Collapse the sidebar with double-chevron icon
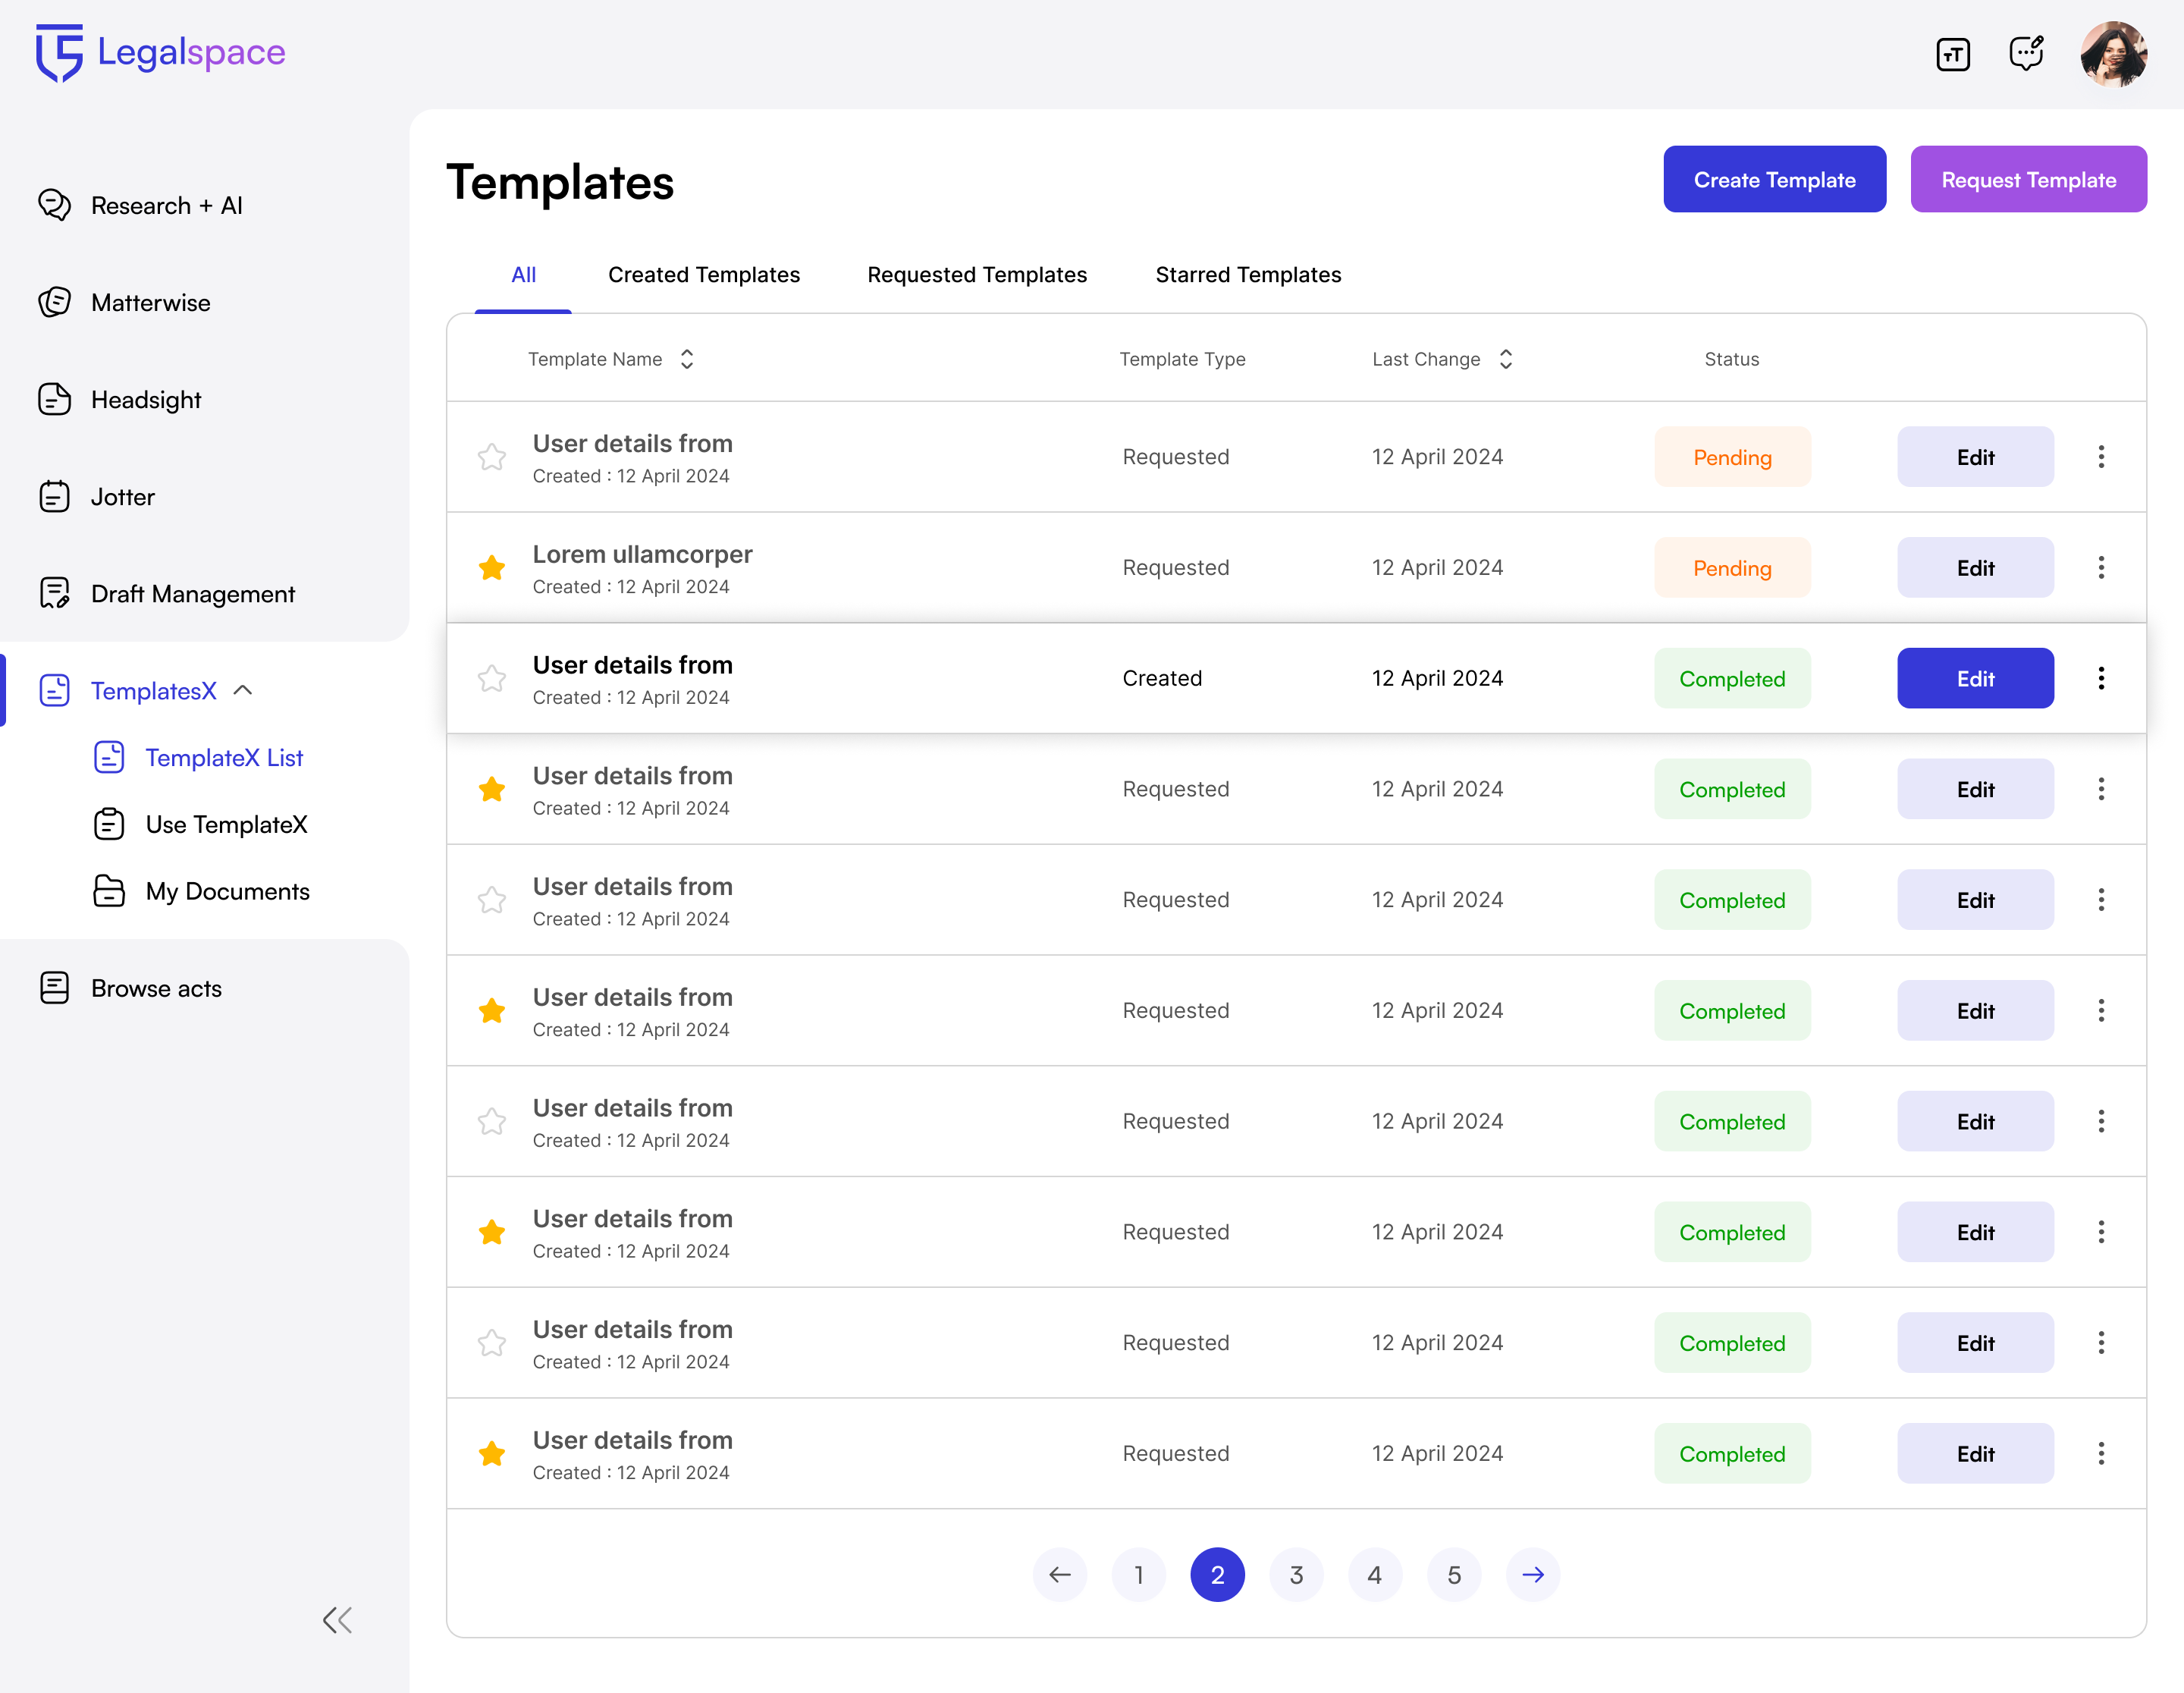Viewport: 2184px width, 1693px height. pos(337,1619)
